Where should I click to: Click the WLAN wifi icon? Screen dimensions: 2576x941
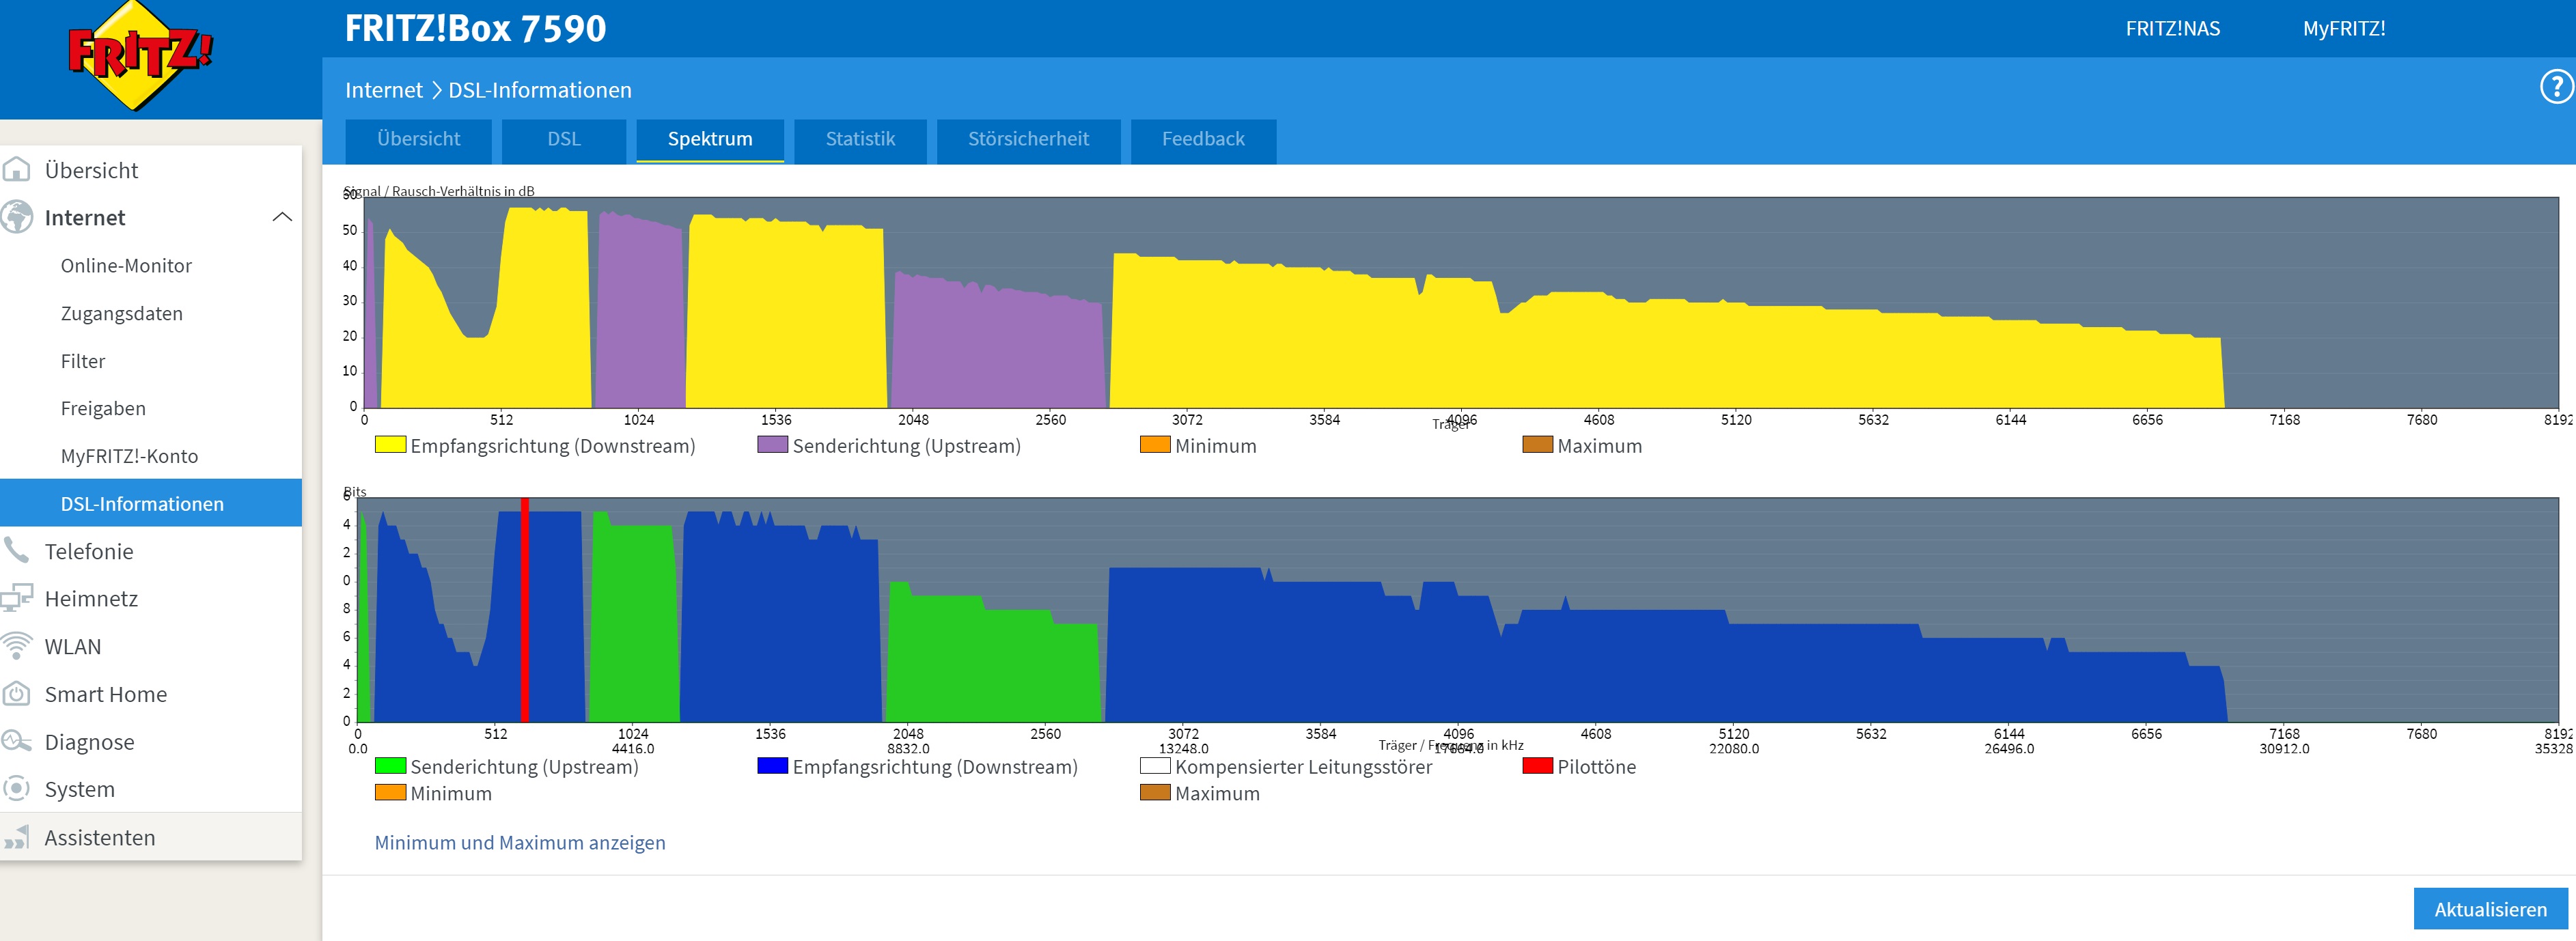coord(17,646)
